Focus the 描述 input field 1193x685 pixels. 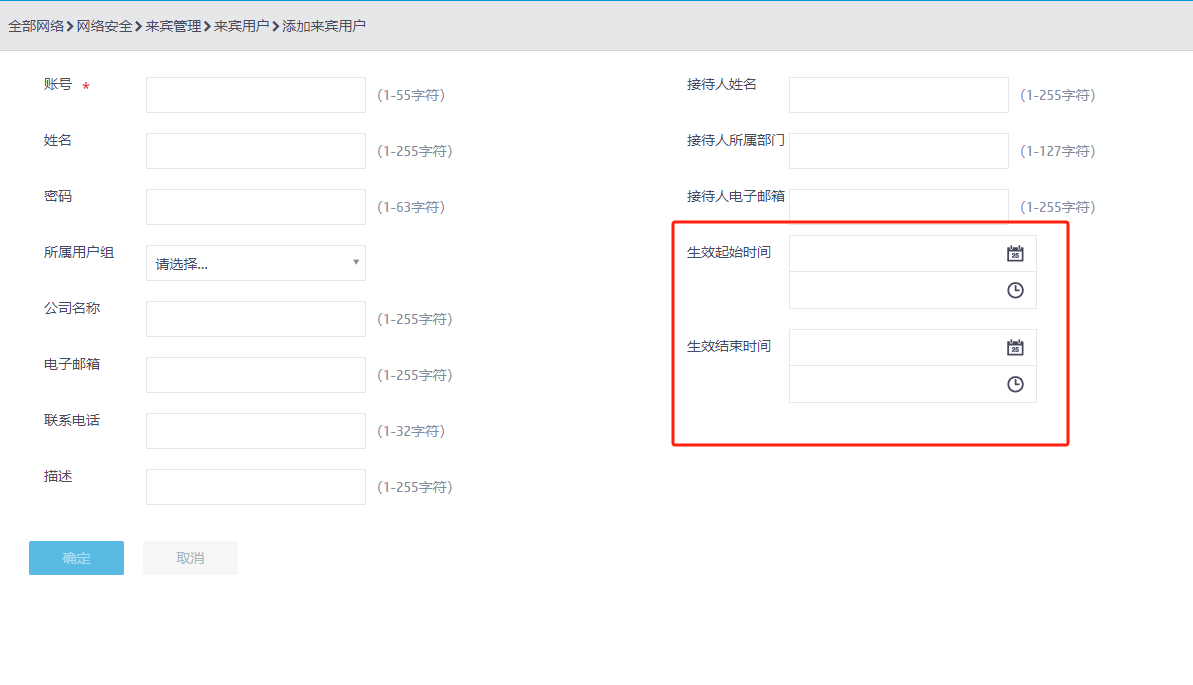click(256, 487)
